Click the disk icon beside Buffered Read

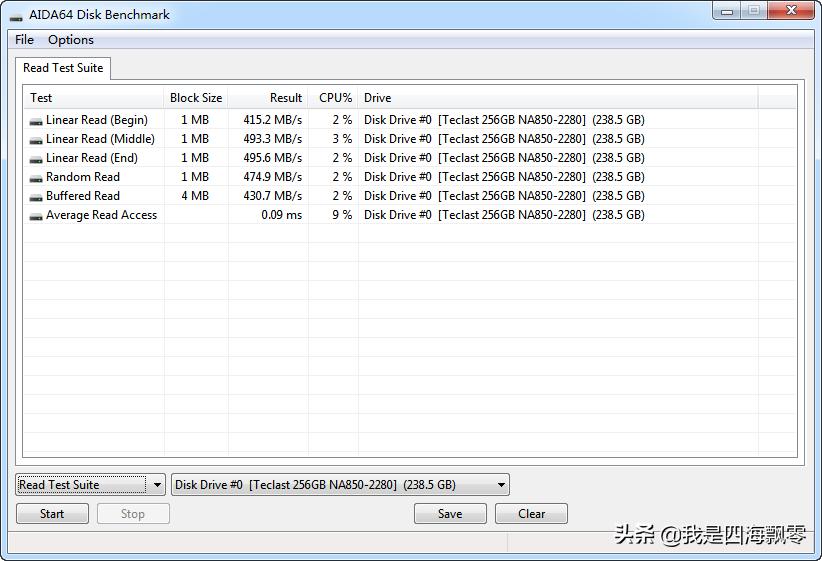click(x=36, y=197)
